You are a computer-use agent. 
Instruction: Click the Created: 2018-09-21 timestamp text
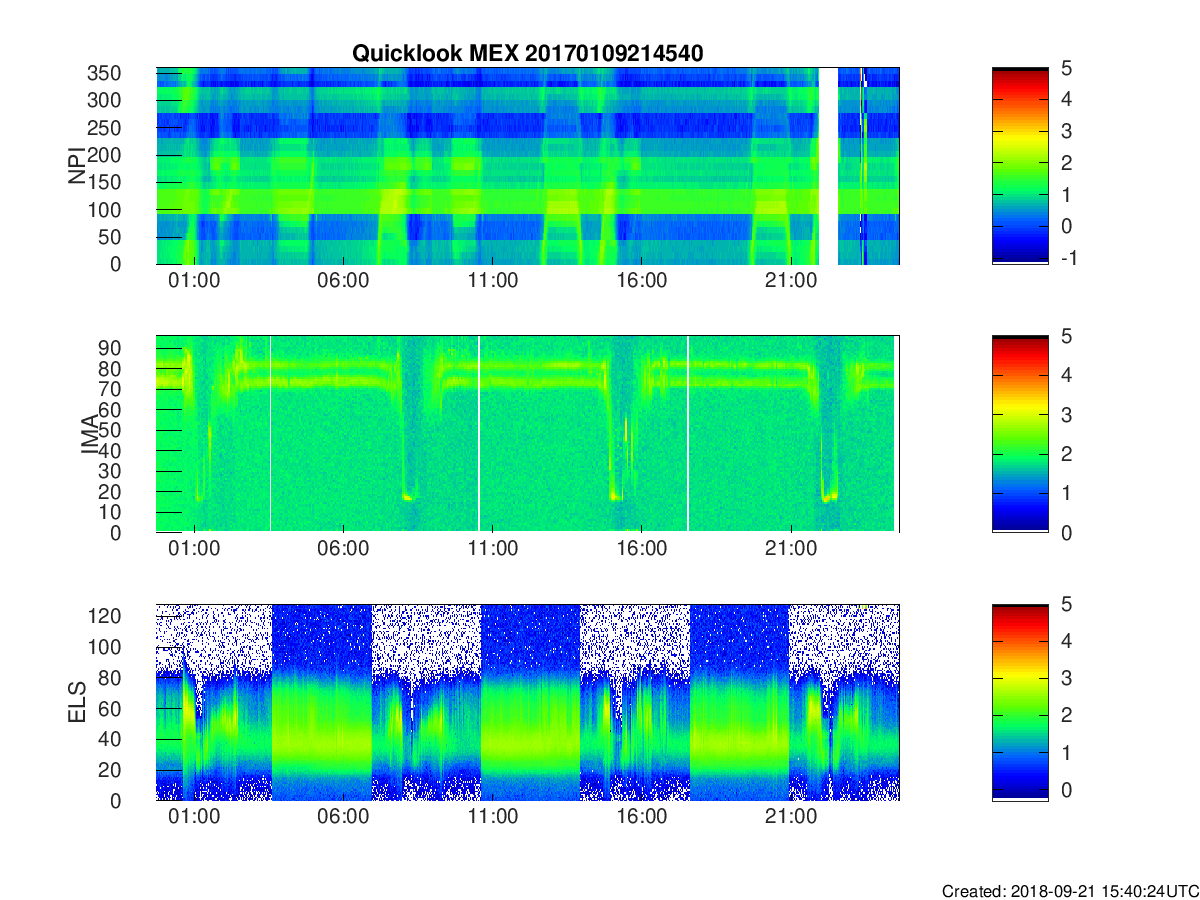click(x=1069, y=891)
